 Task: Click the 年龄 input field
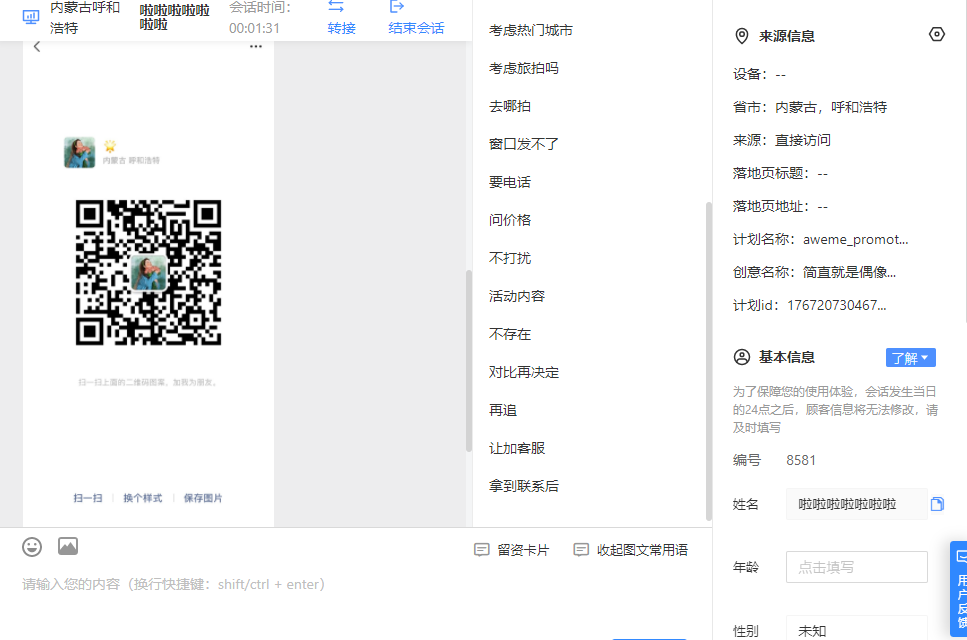pyautogui.click(x=857, y=567)
